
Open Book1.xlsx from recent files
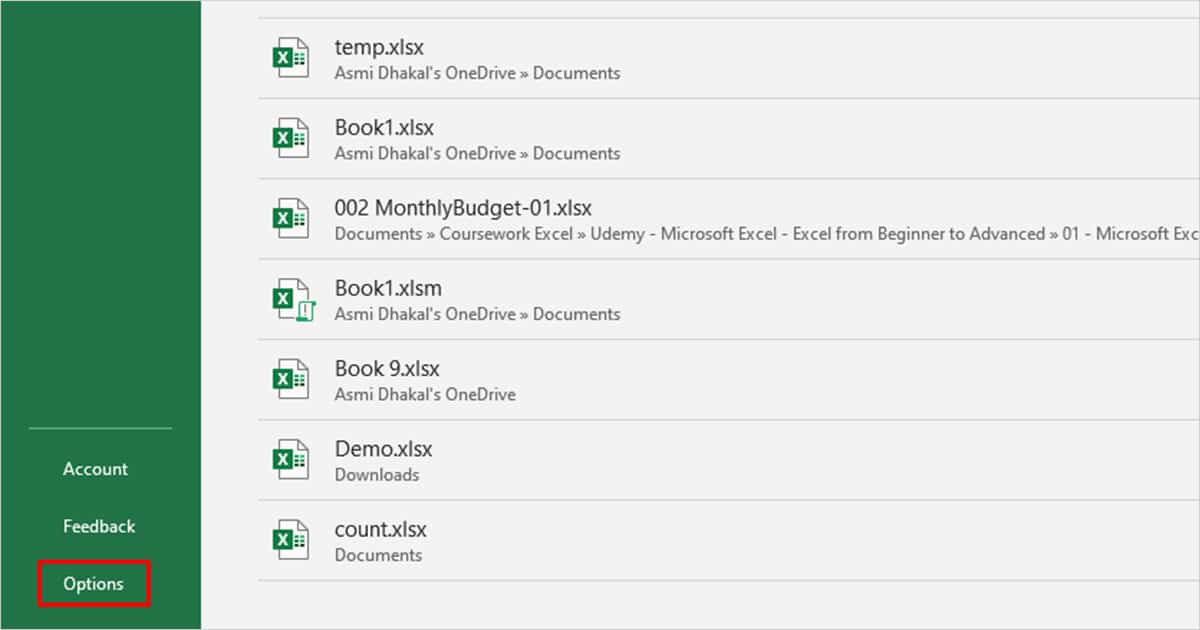383,127
